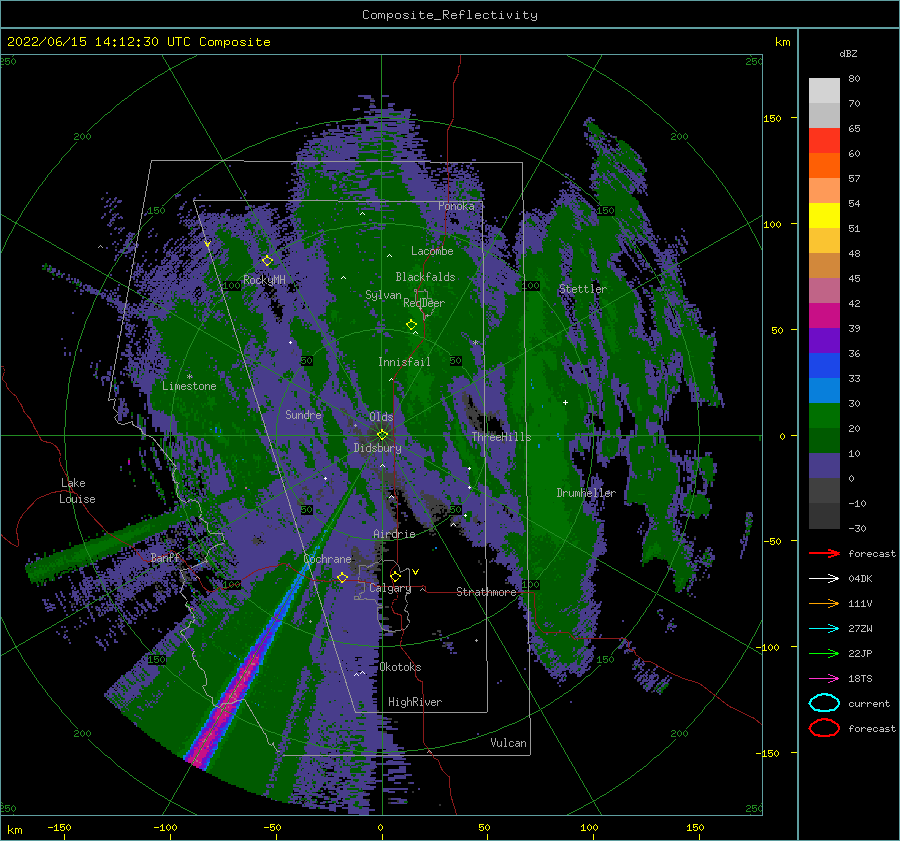Pick the light gray 70-80 dBZ swatch
The width and height of the screenshot is (900, 841).
pyautogui.click(x=824, y=91)
